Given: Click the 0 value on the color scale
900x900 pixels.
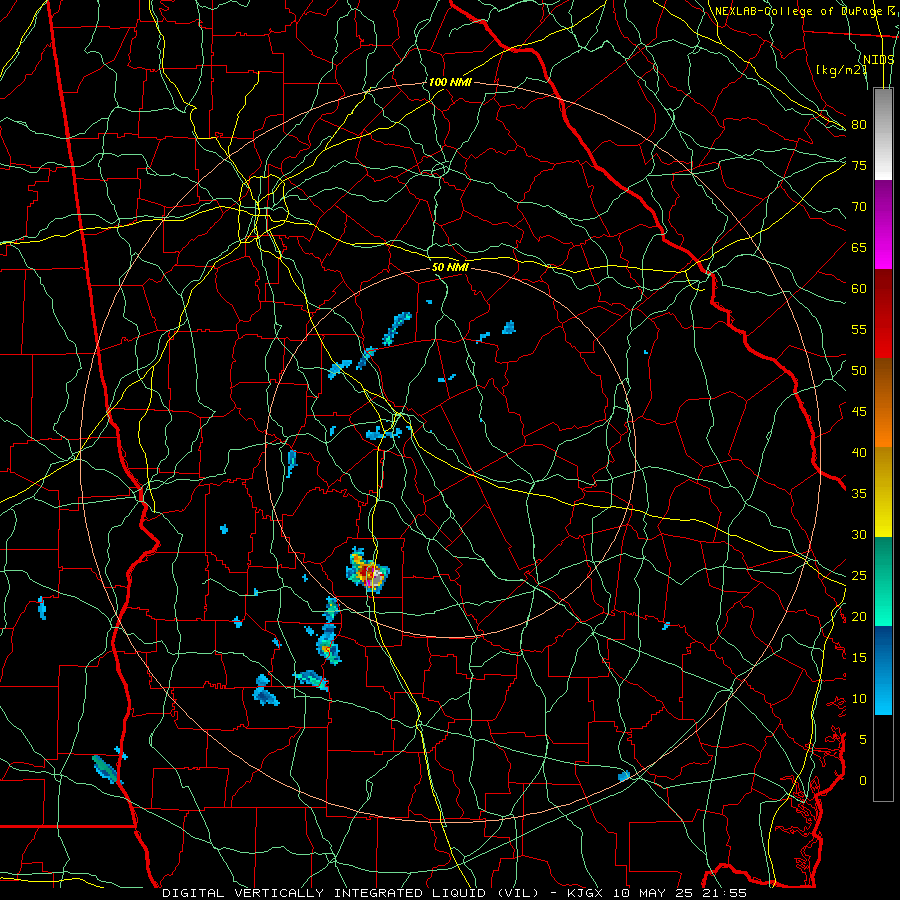Looking at the screenshot, I should (863, 781).
